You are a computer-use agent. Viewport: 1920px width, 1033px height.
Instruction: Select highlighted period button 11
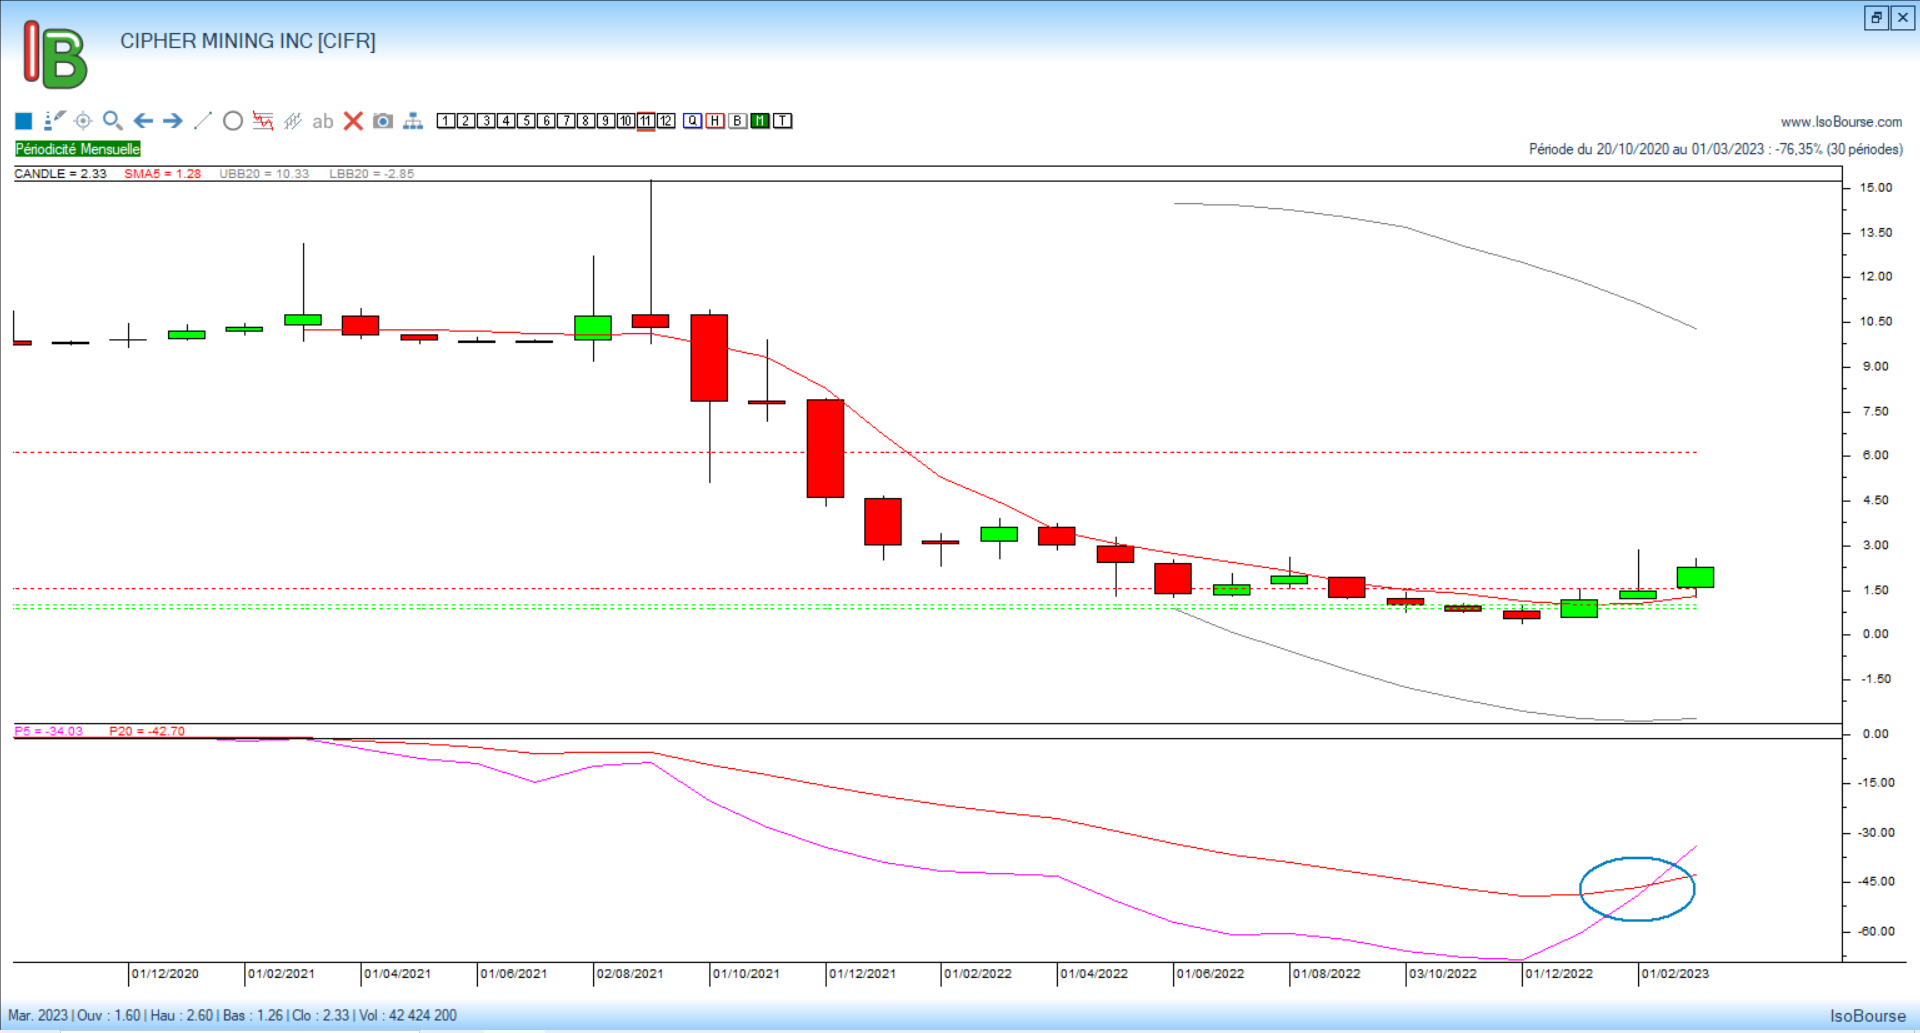pos(646,121)
